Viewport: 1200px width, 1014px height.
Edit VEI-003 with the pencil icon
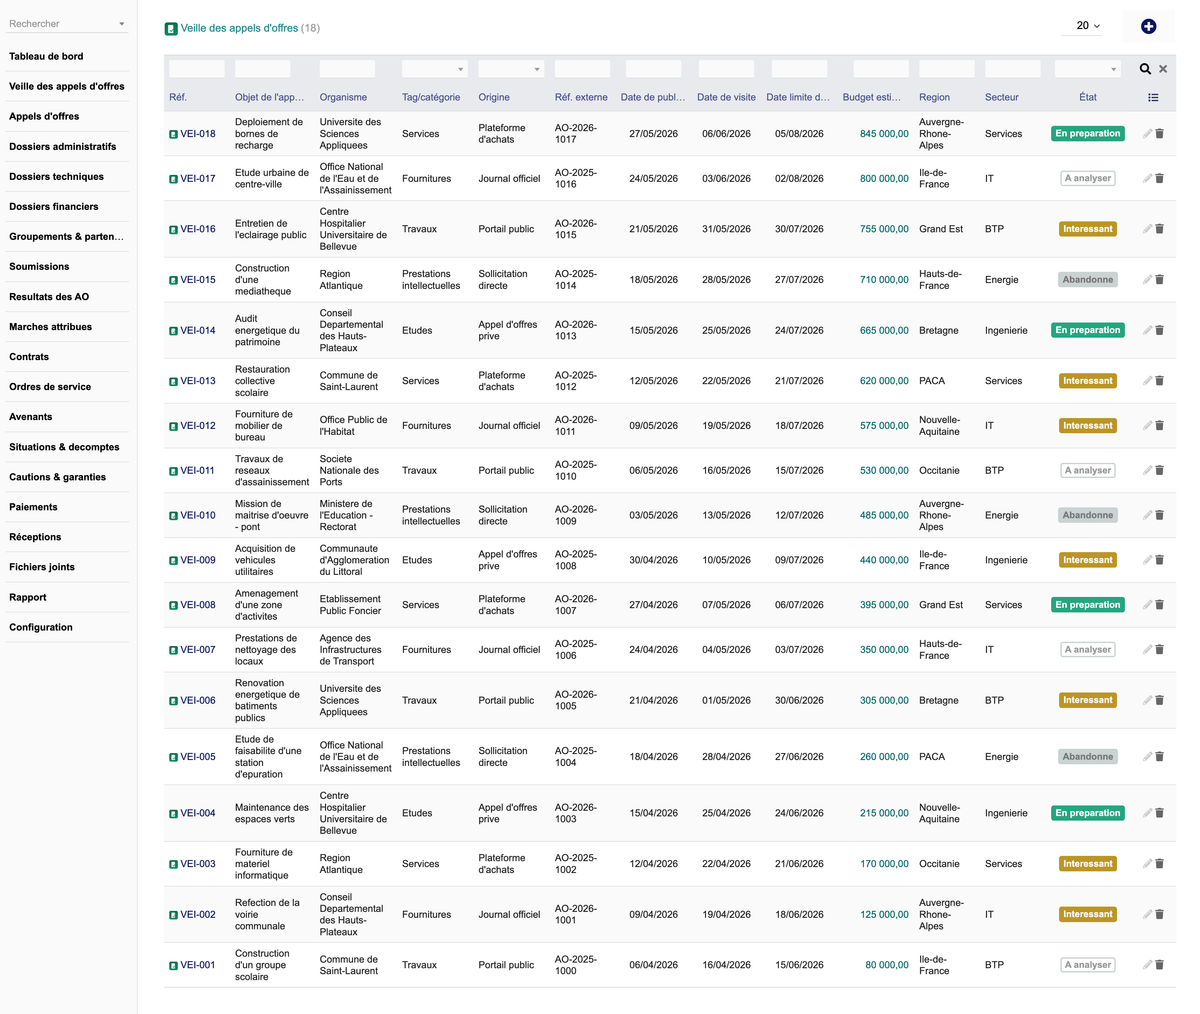(1148, 864)
